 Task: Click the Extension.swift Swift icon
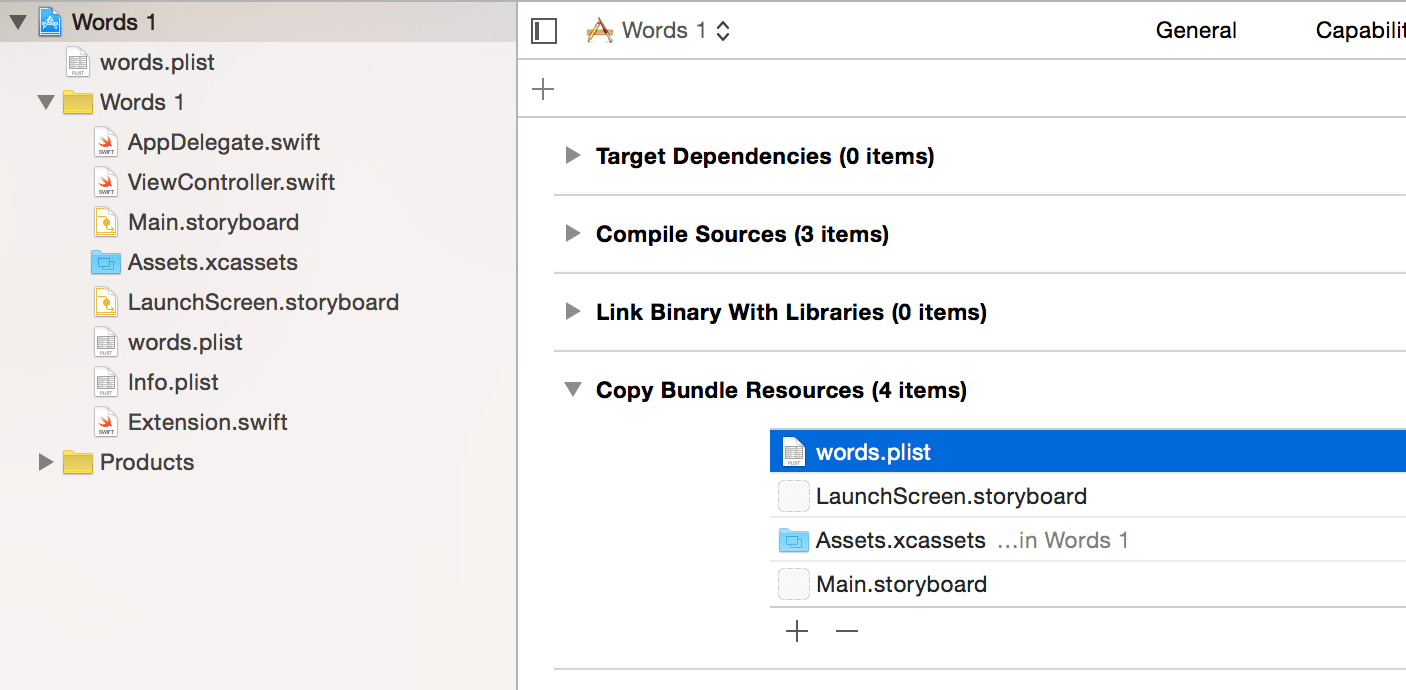pyautogui.click(x=105, y=422)
